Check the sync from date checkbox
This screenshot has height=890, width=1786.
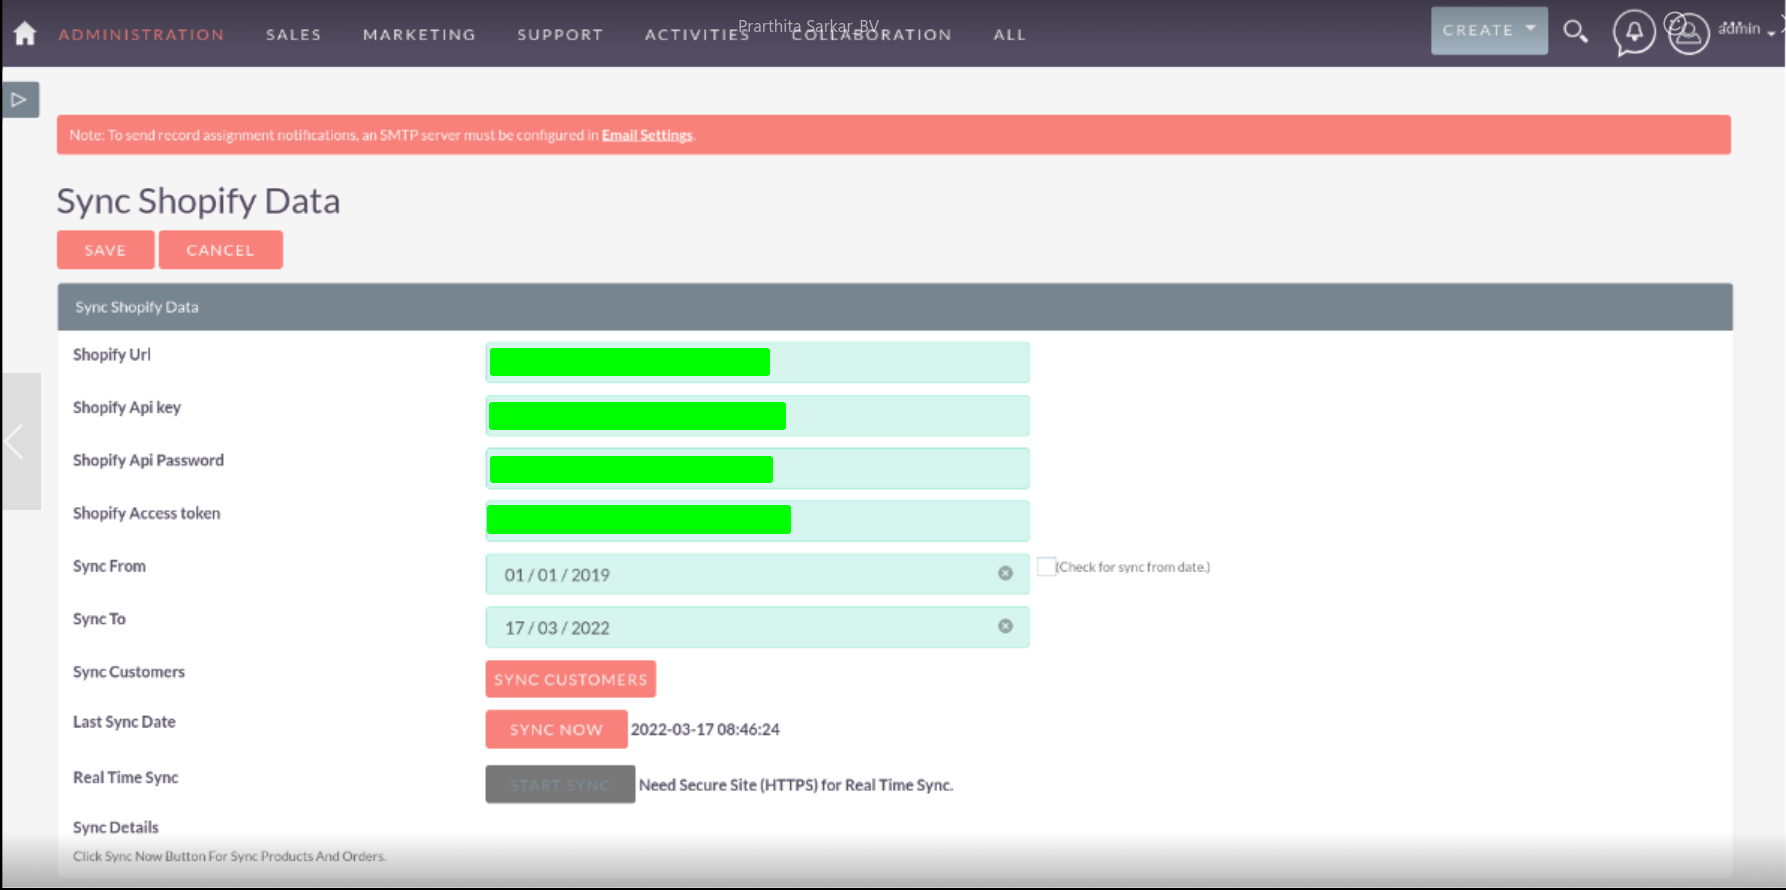pyautogui.click(x=1046, y=567)
